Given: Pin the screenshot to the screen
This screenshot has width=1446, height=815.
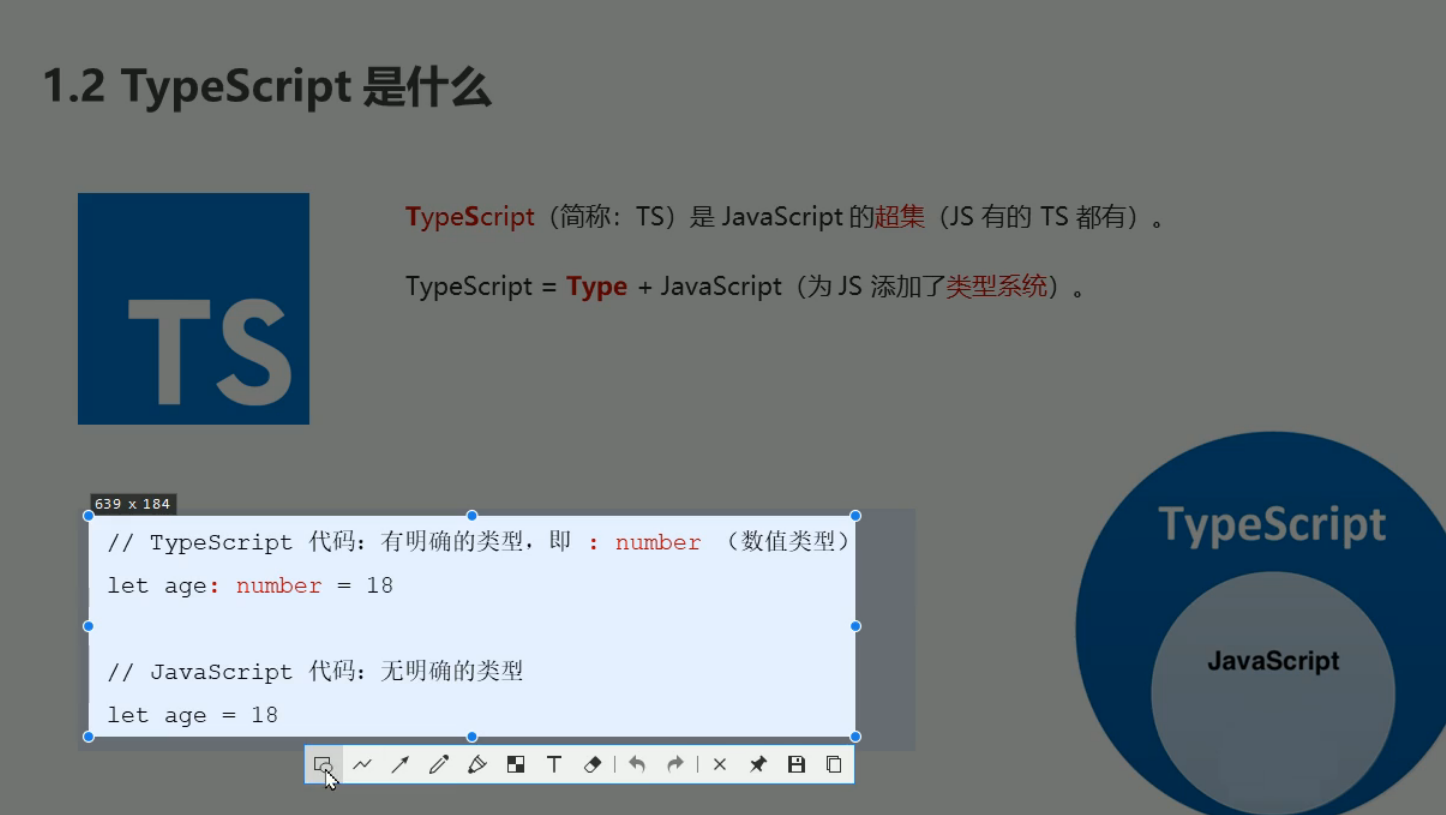Looking at the screenshot, I should tap(758, 765).
